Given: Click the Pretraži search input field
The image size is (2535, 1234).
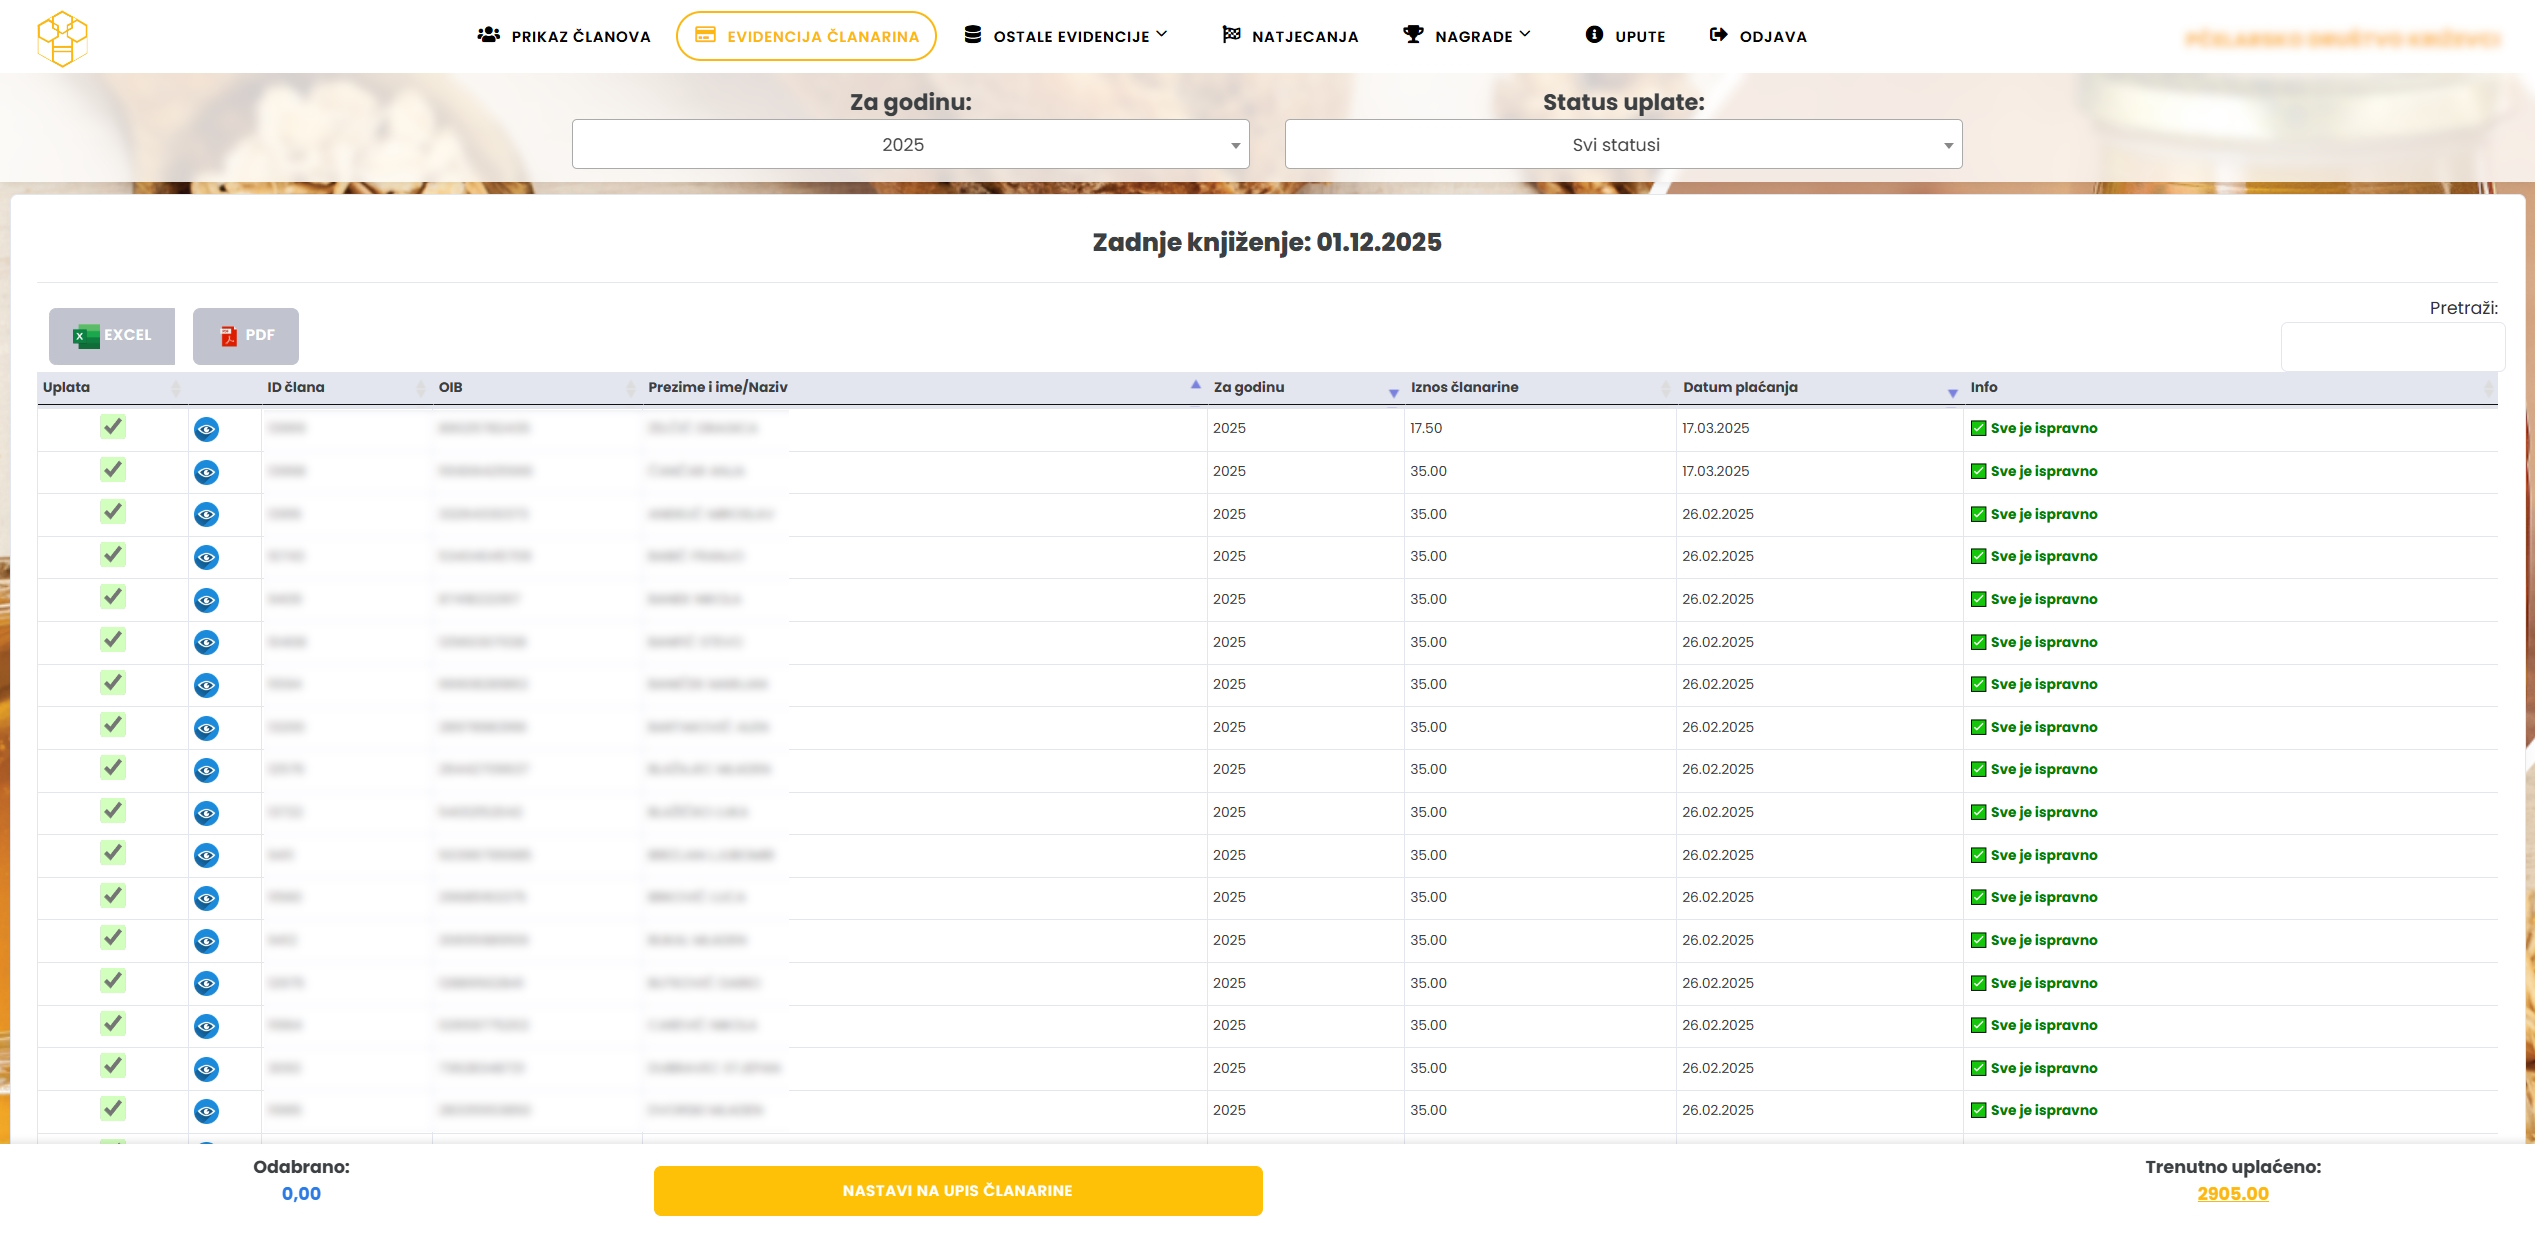Looking at the screenshot, I should coord(2391,347).
